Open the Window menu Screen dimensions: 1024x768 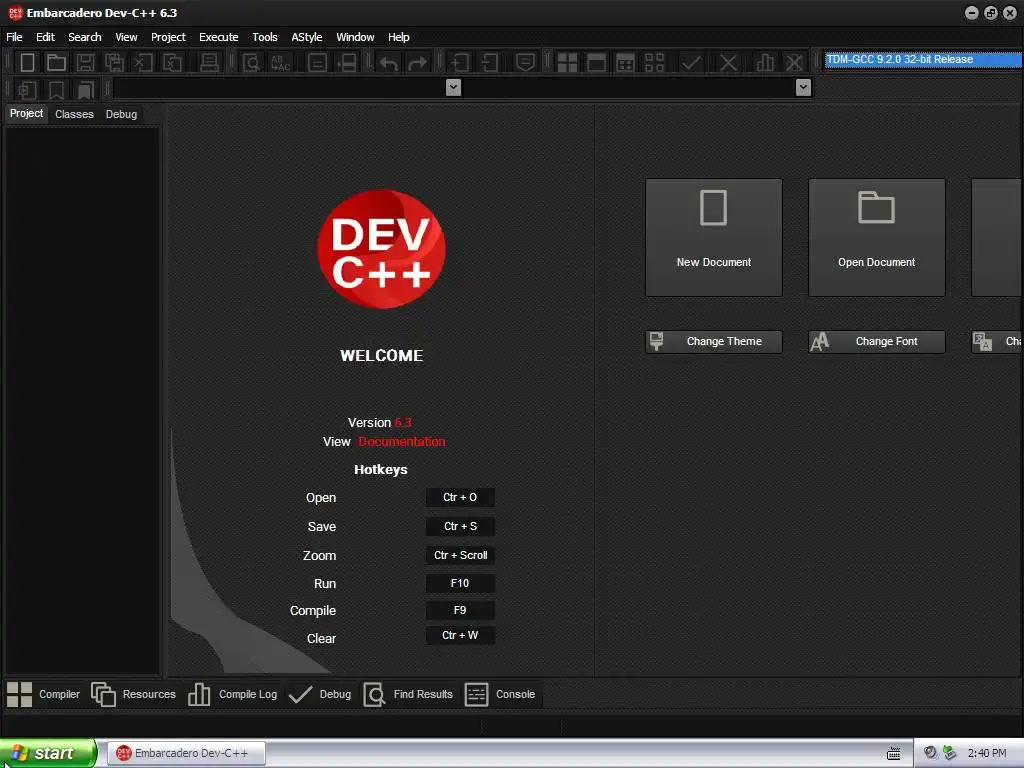[355, 37]
